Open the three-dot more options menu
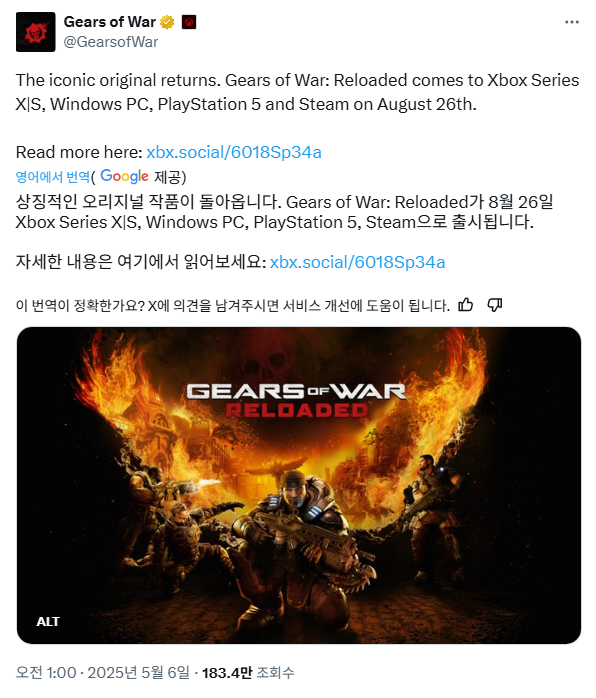The width and height of the screenshot is (596, 698). pyautogui.click(x=572, y=22)
